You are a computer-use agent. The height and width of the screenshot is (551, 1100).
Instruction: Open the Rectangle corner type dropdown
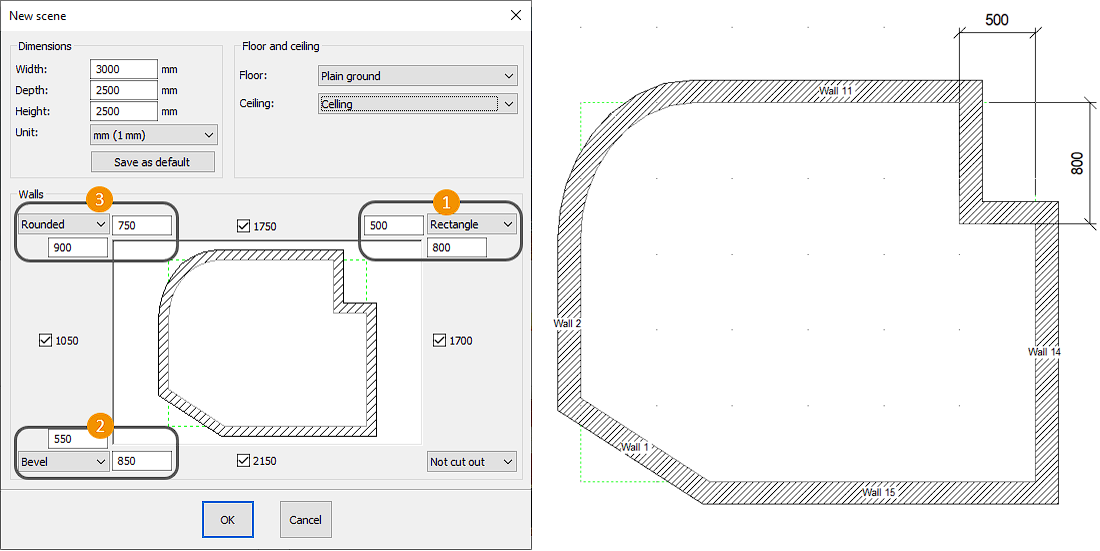click(472, 225)
